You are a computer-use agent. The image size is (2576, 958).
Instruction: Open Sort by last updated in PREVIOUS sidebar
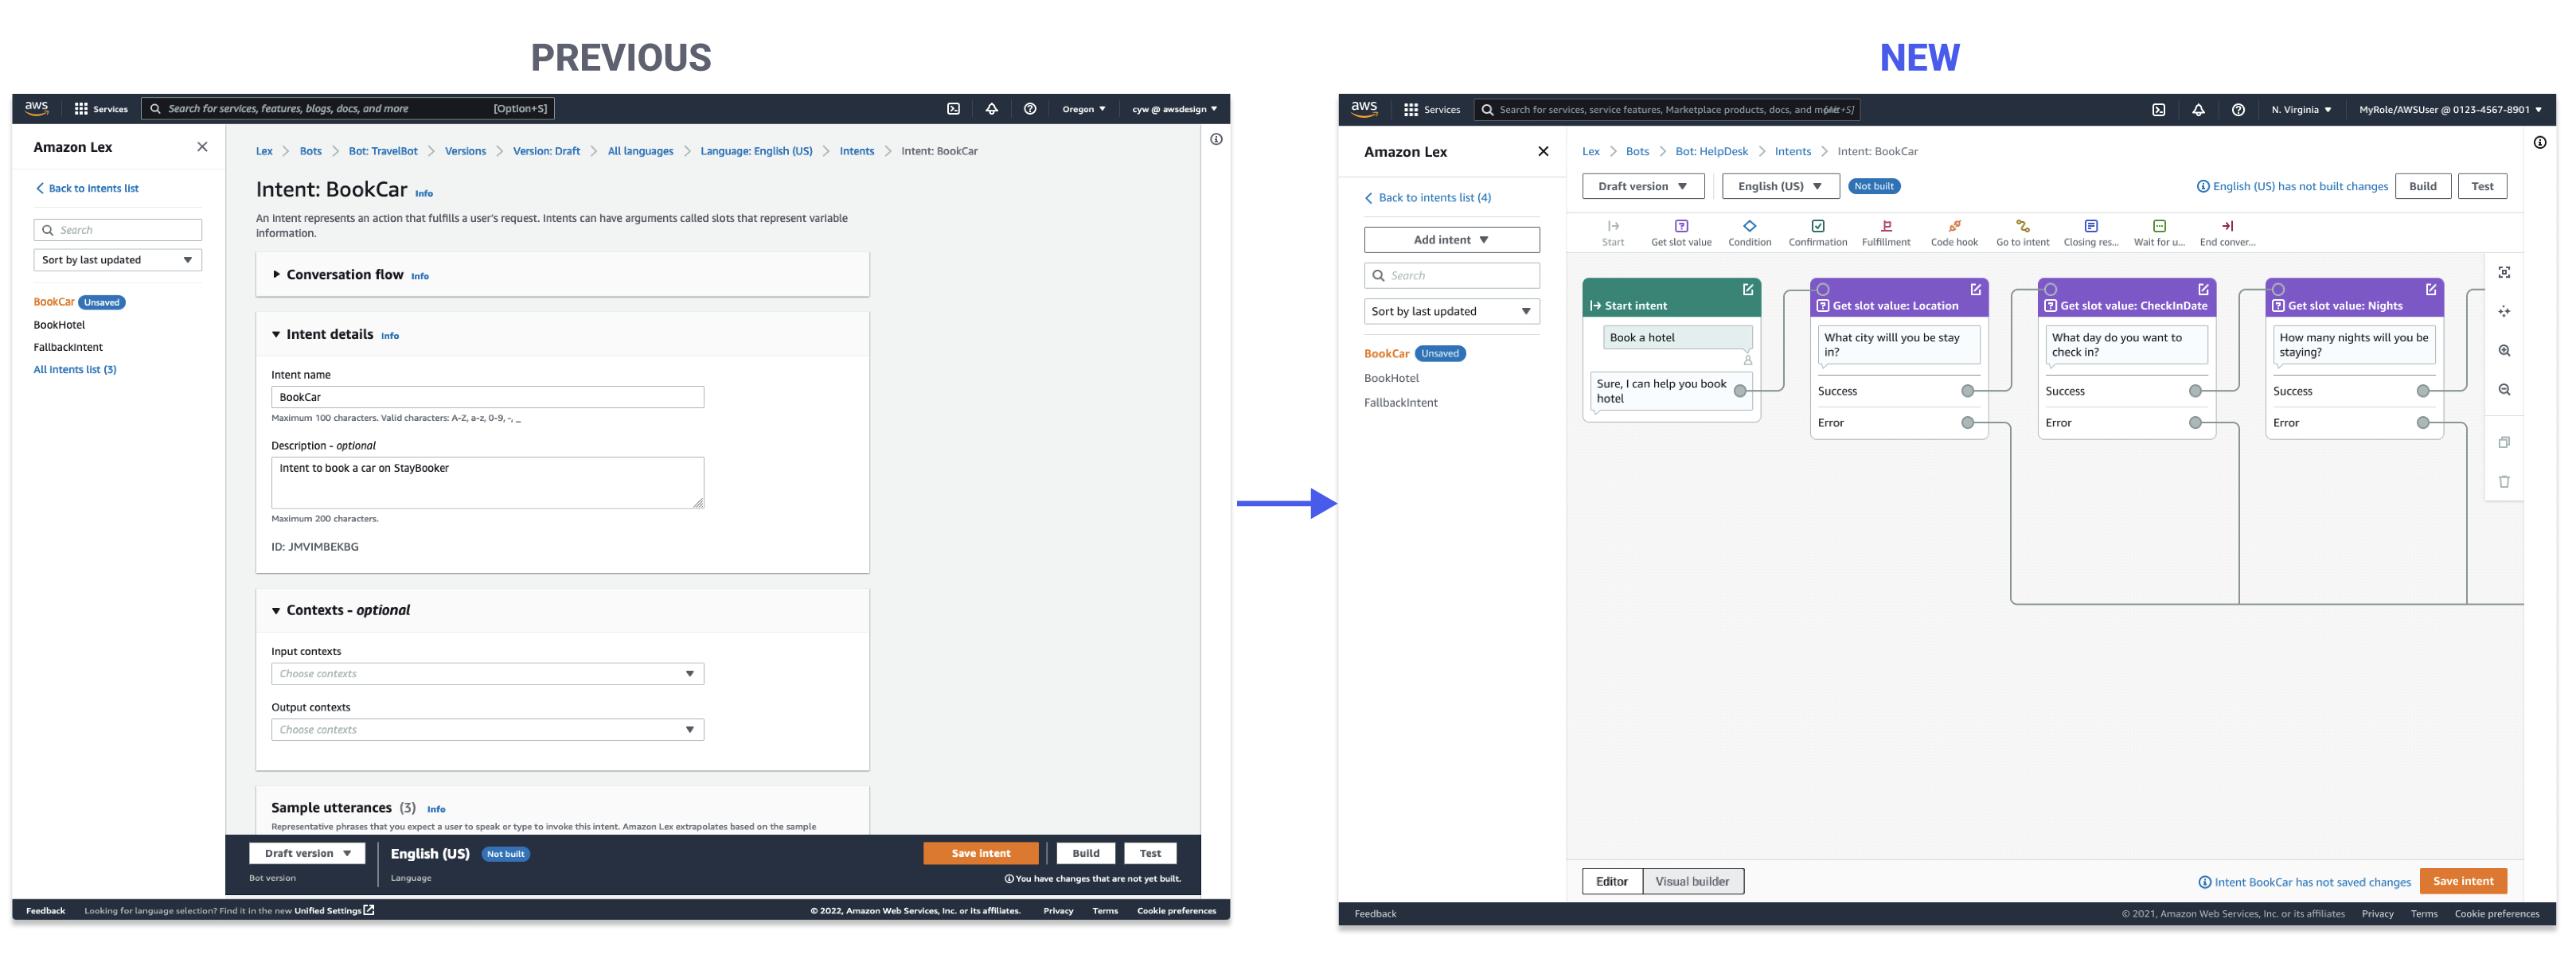click(x=117, y=260)
